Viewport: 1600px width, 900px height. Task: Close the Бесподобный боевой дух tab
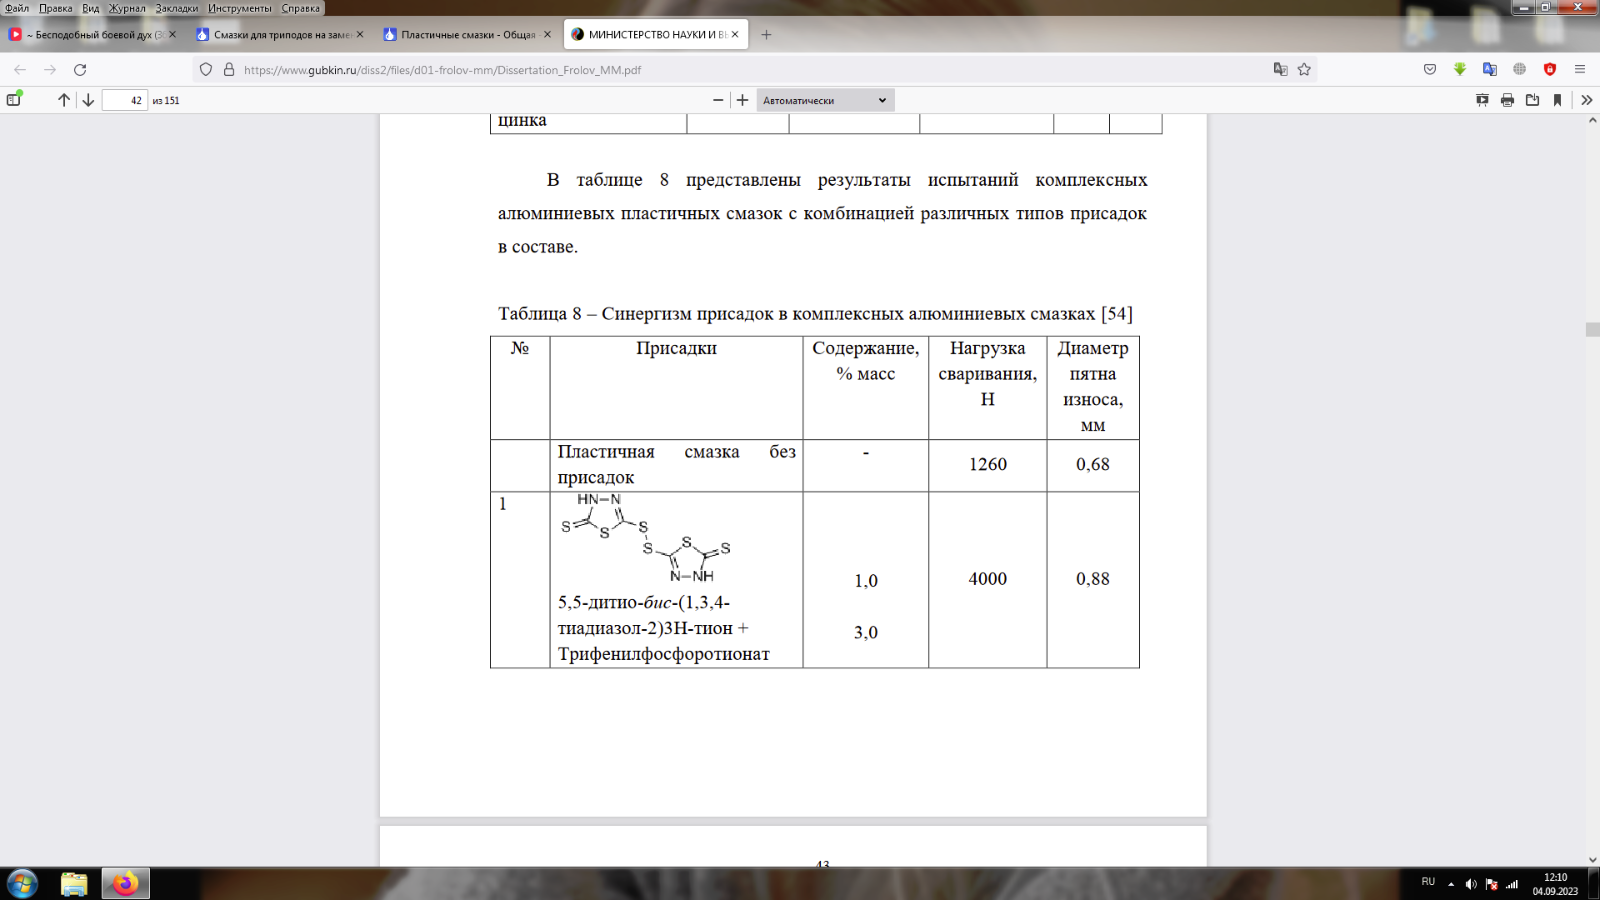point(172,34)
